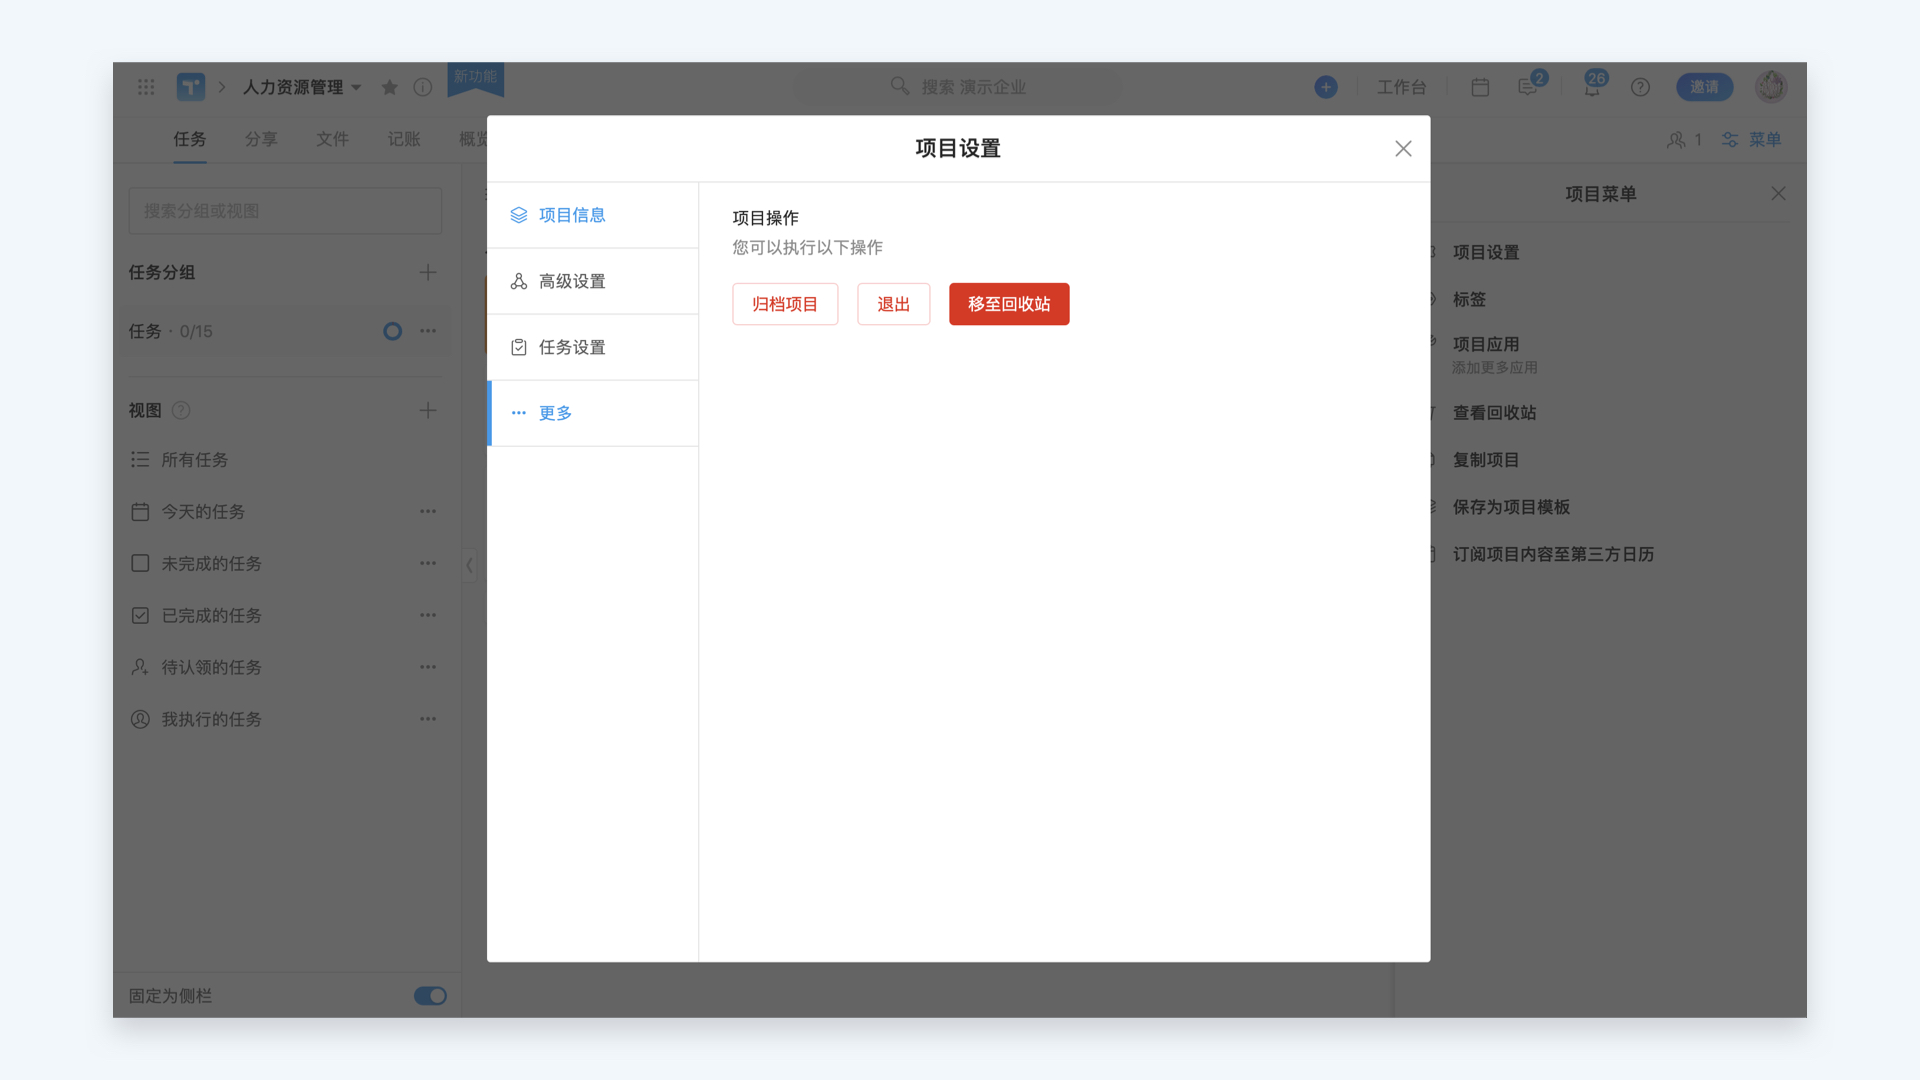This screenshot has width=1920, height=1080.
Task: Open project info circle icon
Action: [423, 87]
